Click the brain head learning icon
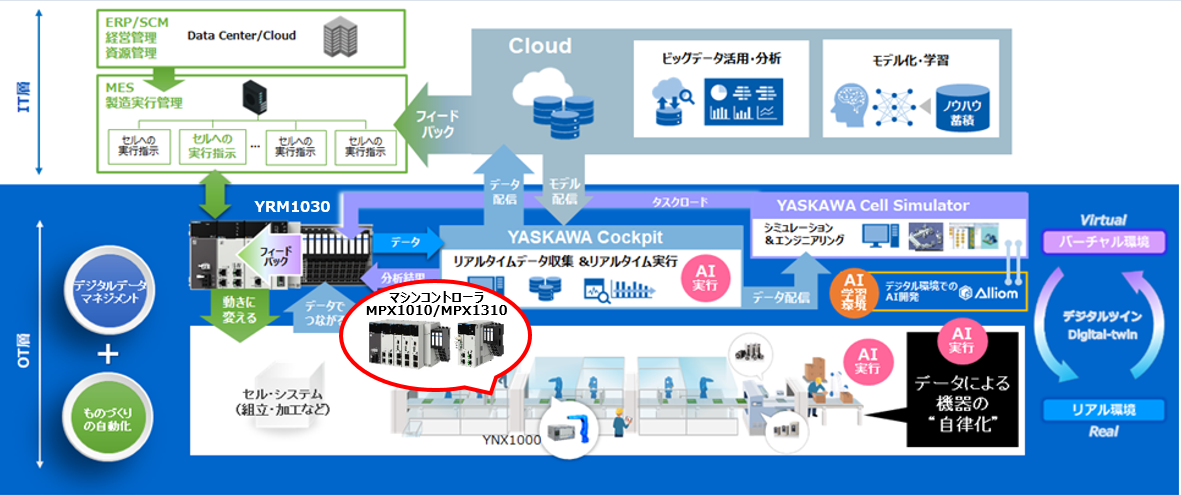 coord(851,104)
